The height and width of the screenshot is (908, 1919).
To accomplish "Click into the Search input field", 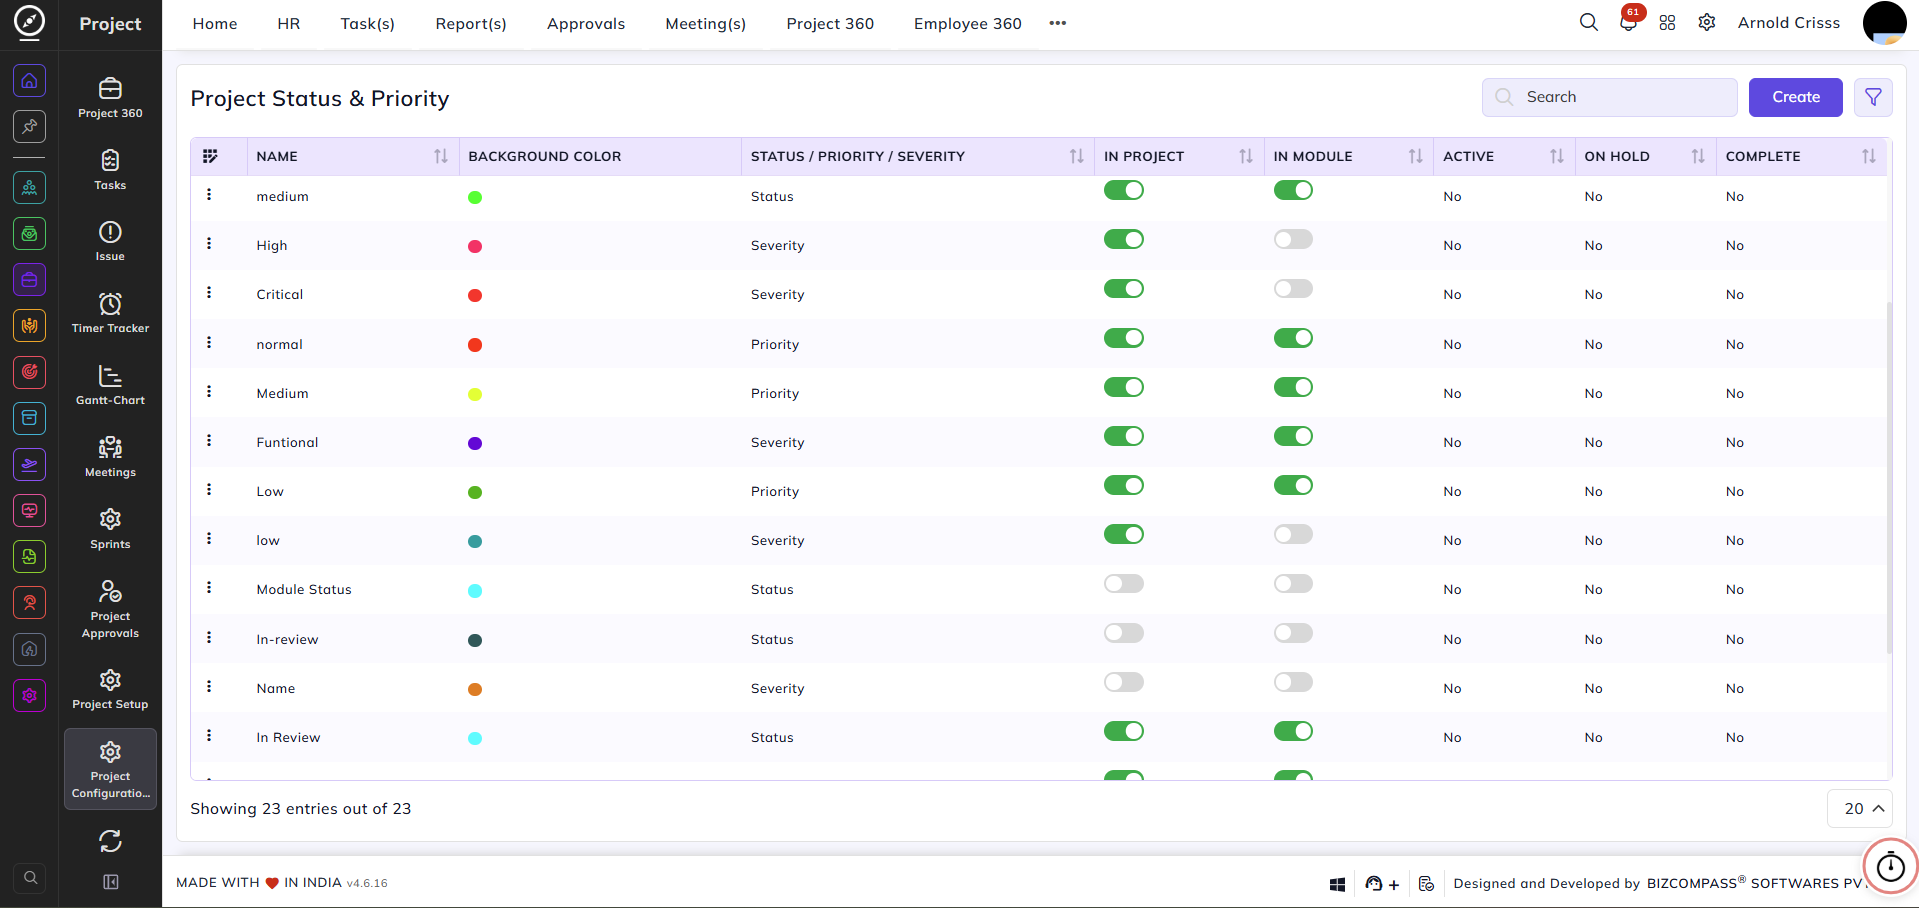I will (x=1609, y=97).
